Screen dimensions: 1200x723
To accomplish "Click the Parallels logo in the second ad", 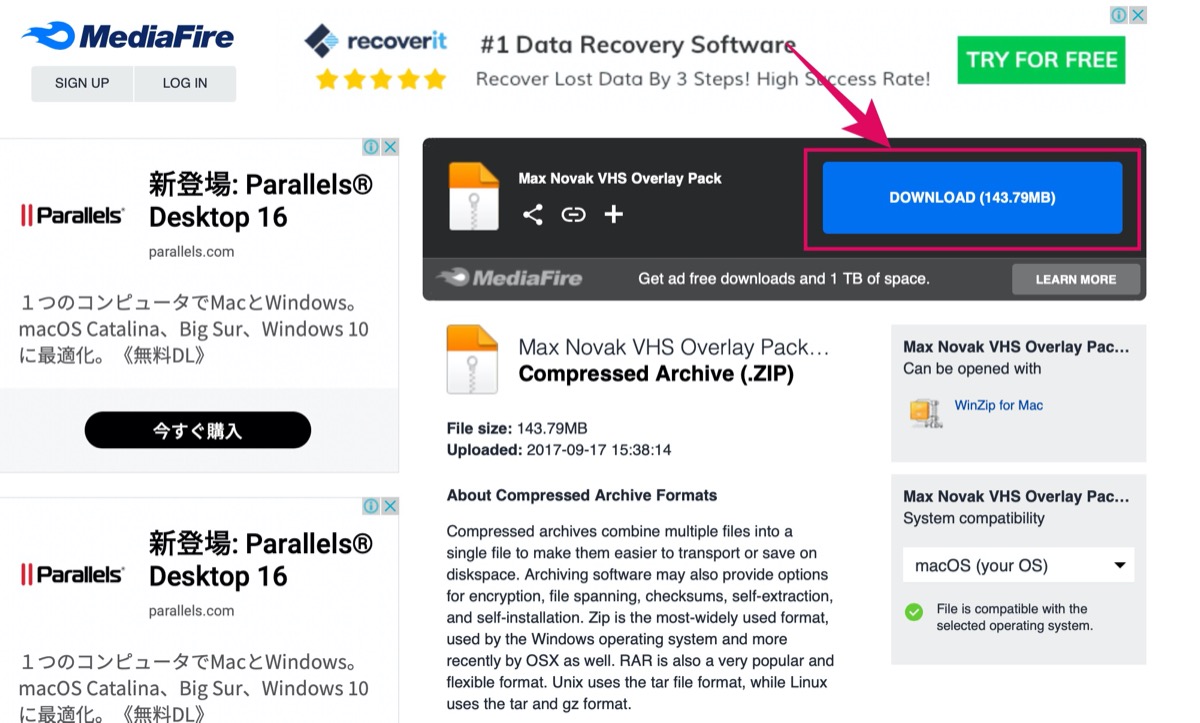I will (x=72, y=574).
